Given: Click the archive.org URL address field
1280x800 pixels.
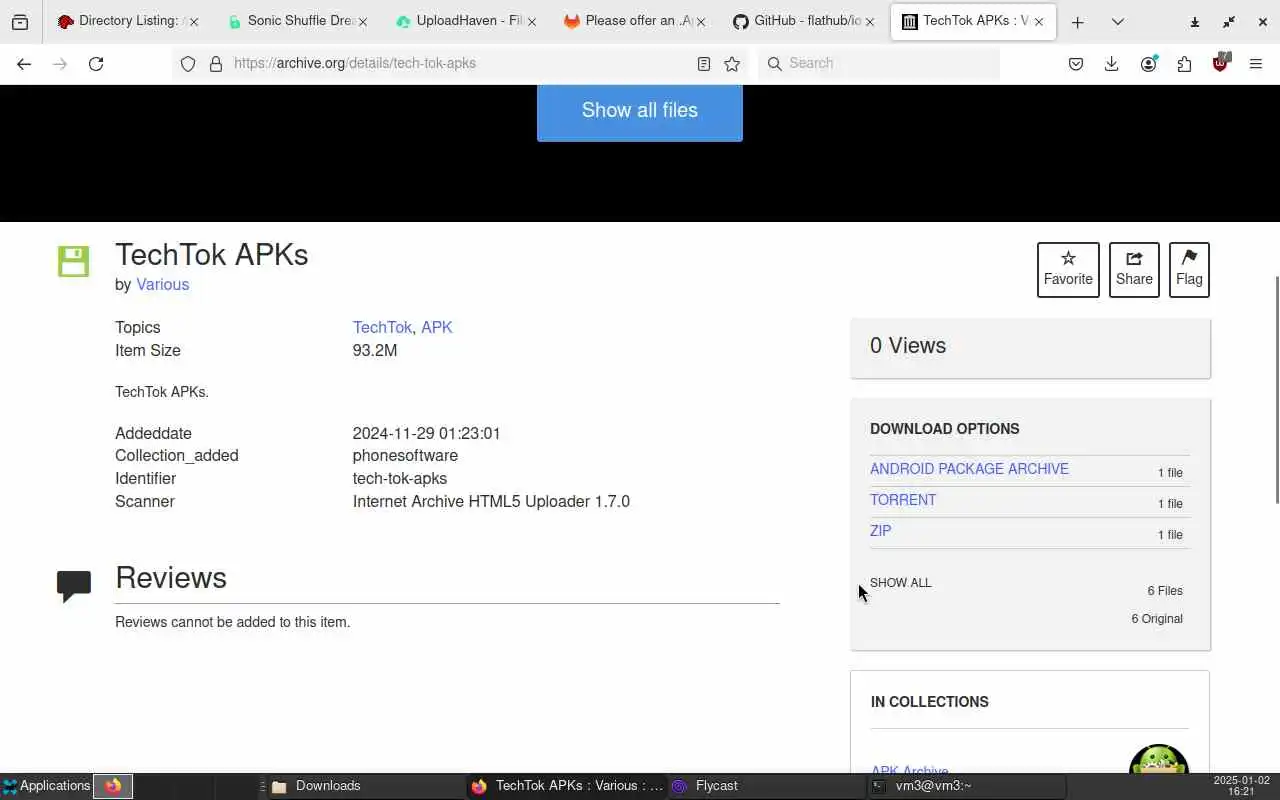Looking at the screenshot, I should tap(460, 63).
